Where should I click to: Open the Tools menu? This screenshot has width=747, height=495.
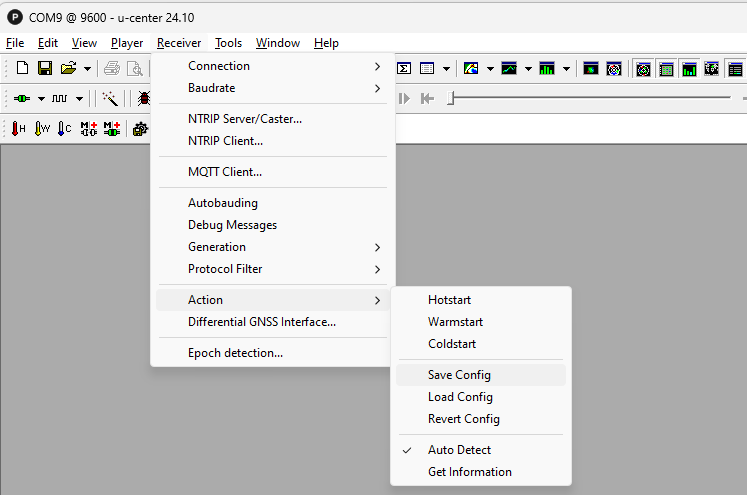pos(228,43)
